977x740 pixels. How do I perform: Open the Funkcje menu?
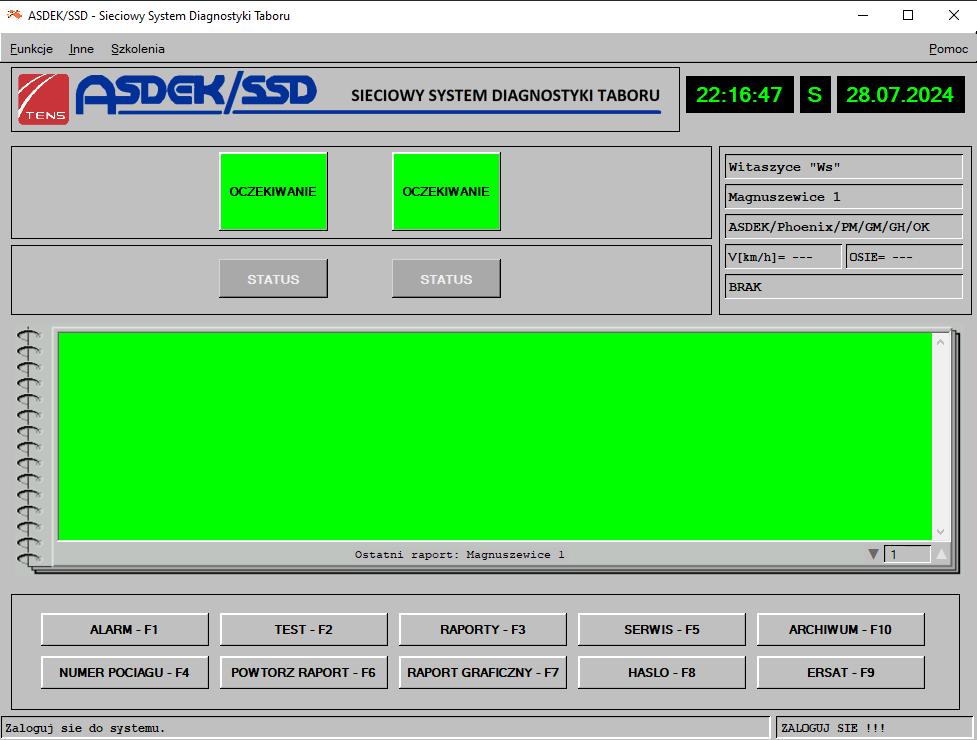[31, 48]
